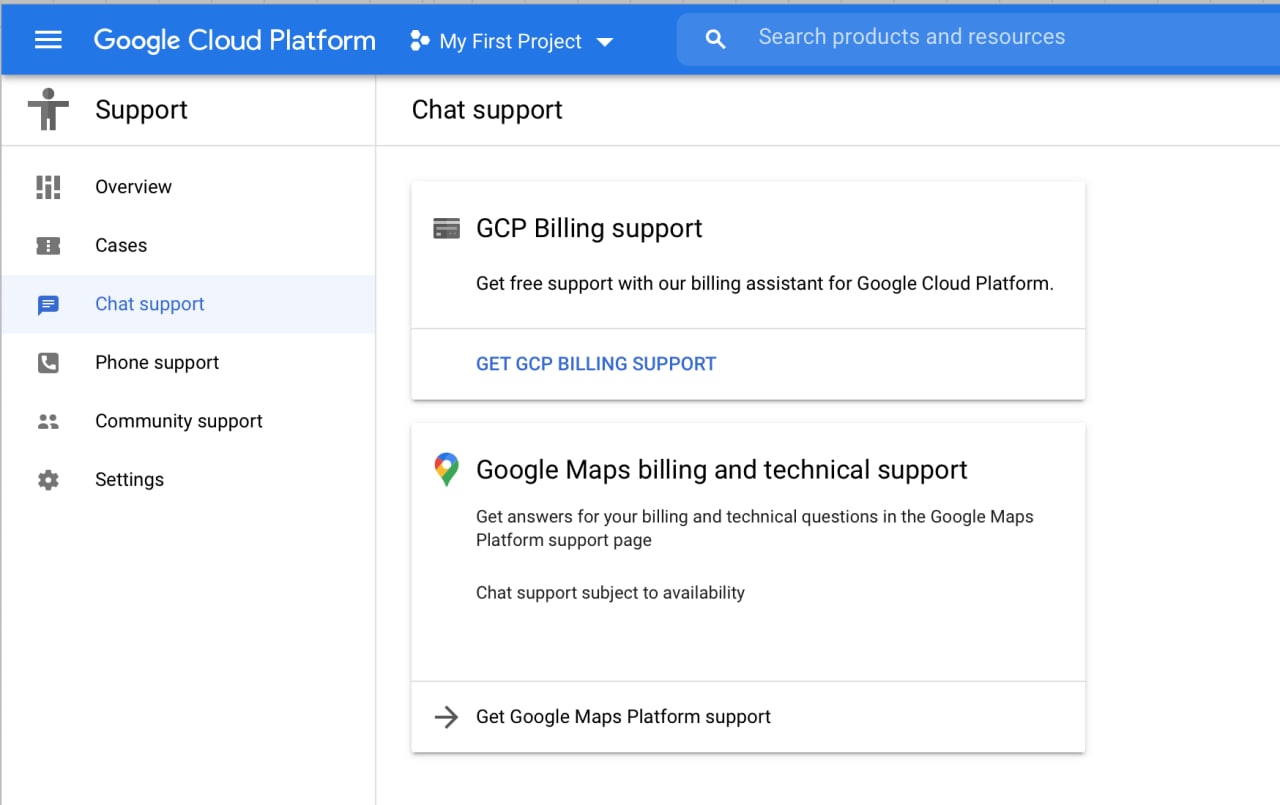1280x805 pixels.
Task: Click the GCP Billing support card heading
Action: click(x=589, y=228)
